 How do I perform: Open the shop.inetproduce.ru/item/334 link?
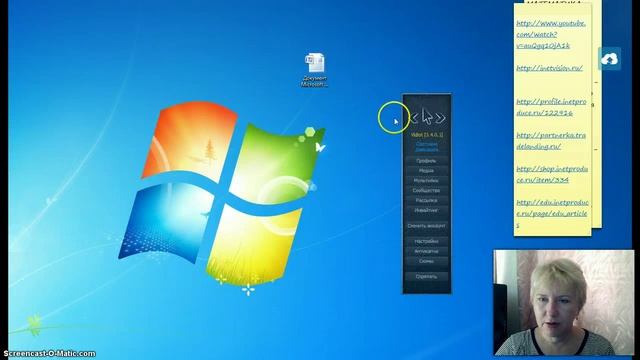pos(552,174)
